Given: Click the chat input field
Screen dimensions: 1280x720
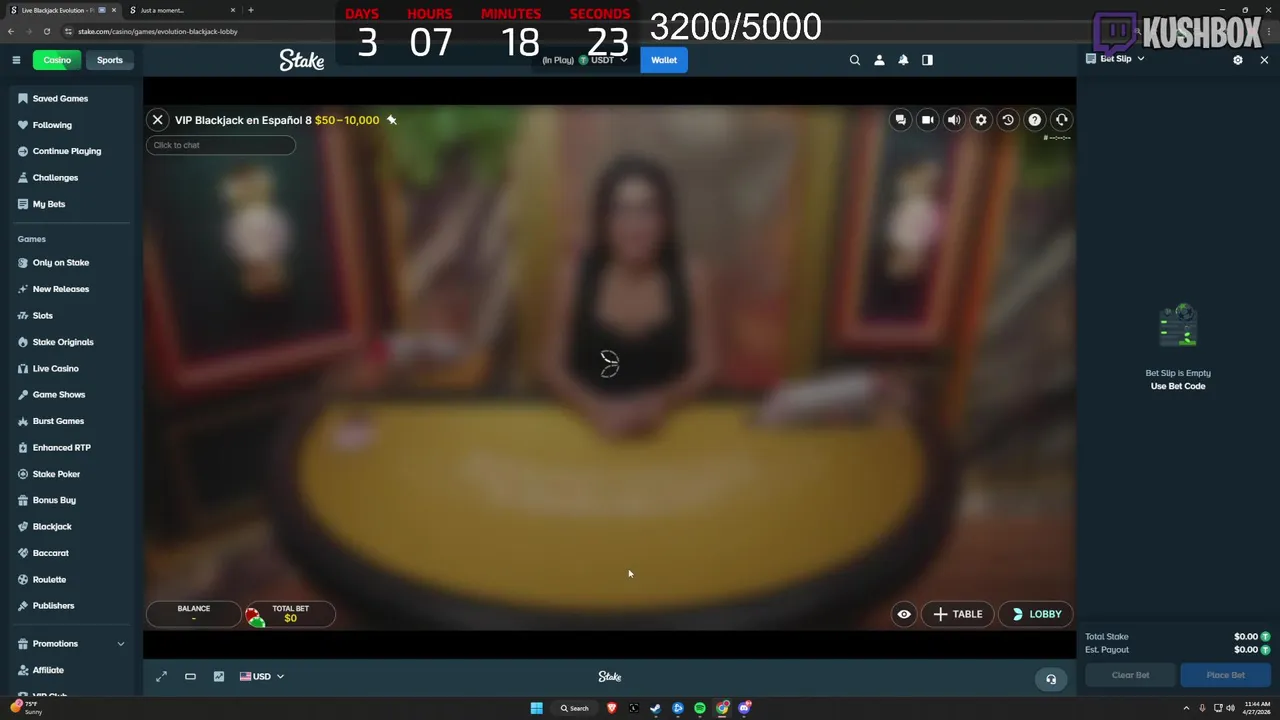Looking at the screenshot, I should click(x=221, y=145).
